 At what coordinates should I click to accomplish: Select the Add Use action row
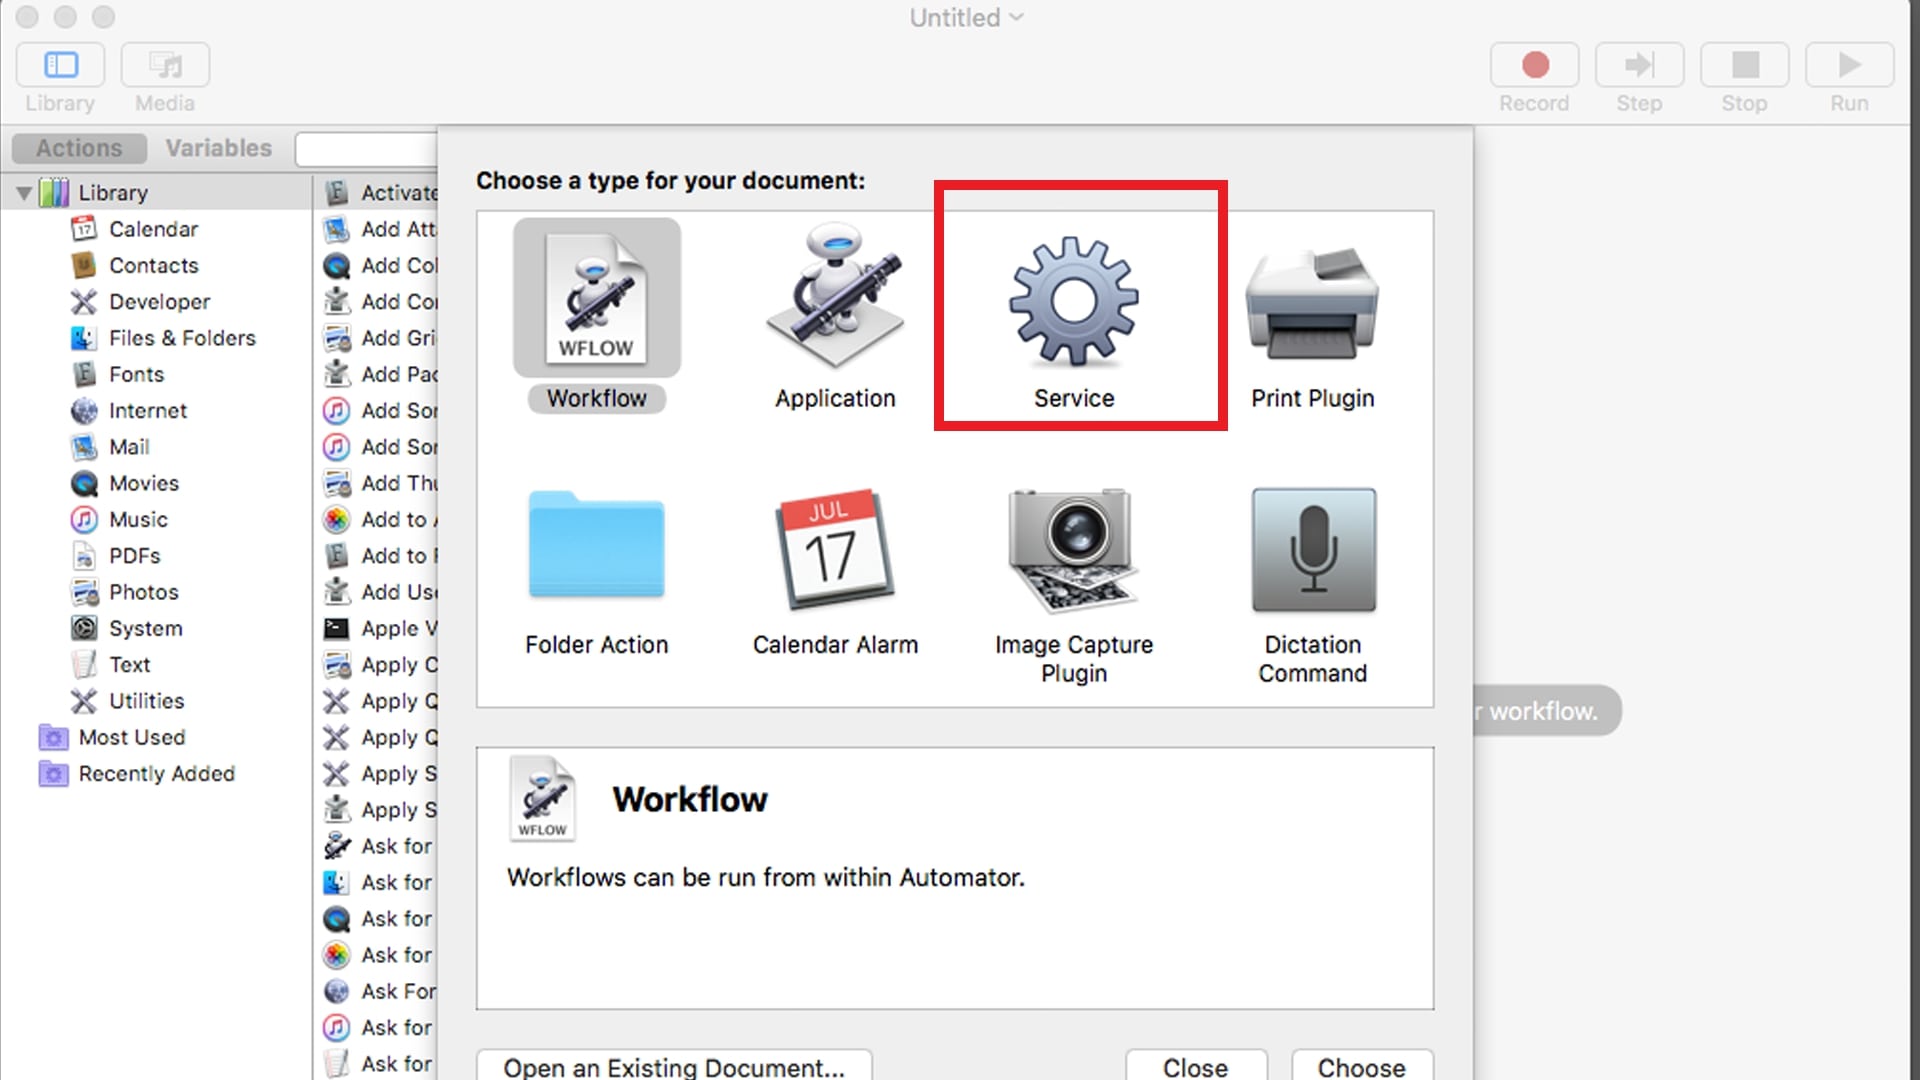coord(380,592)
